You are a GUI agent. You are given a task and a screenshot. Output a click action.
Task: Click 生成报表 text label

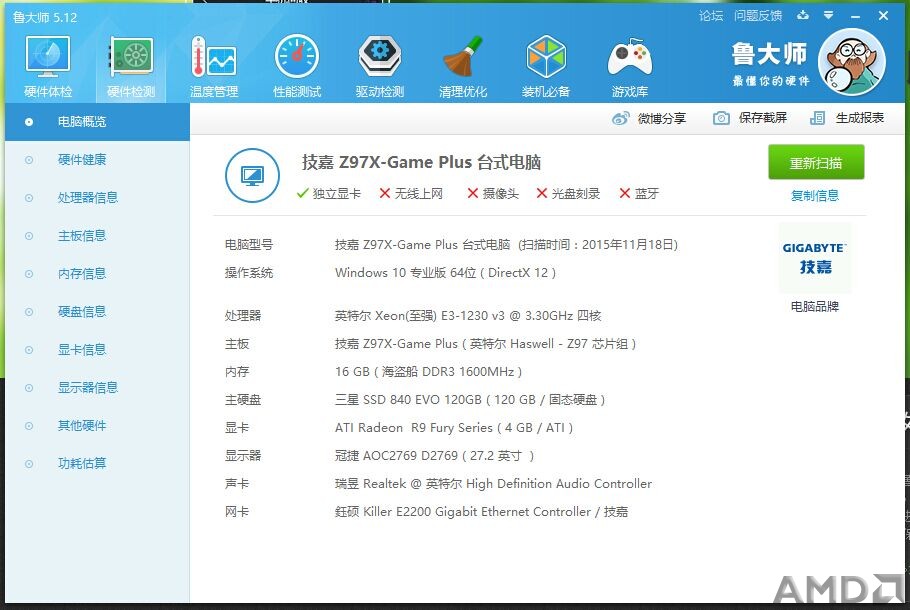(860, 118)
